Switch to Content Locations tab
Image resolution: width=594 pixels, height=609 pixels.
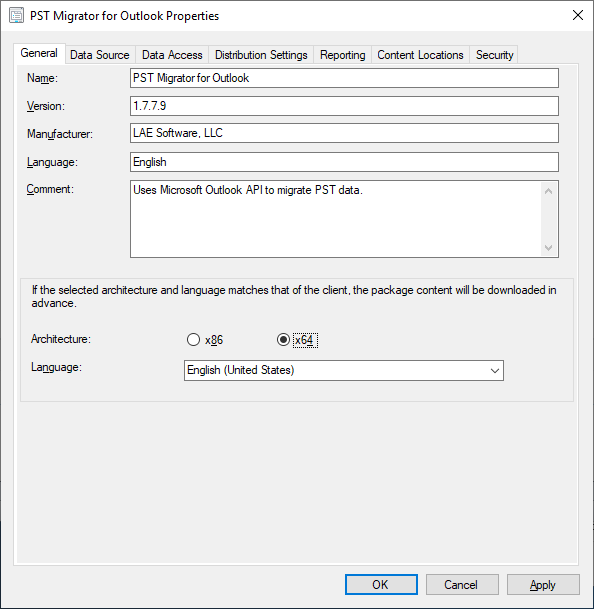420,55
